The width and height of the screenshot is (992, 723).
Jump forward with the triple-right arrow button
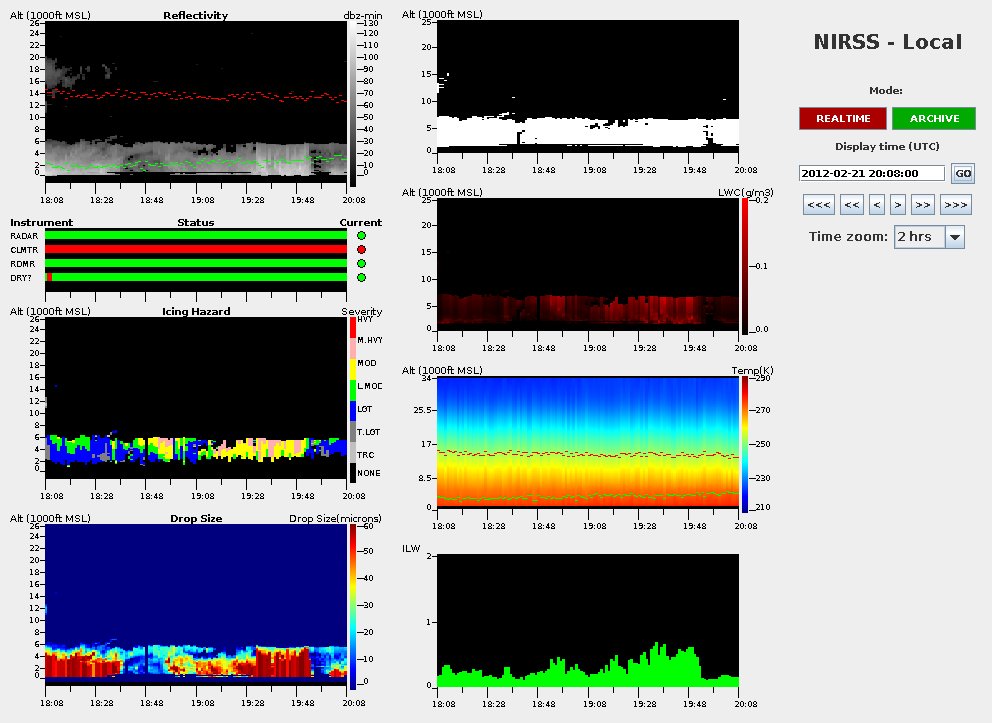955,205
